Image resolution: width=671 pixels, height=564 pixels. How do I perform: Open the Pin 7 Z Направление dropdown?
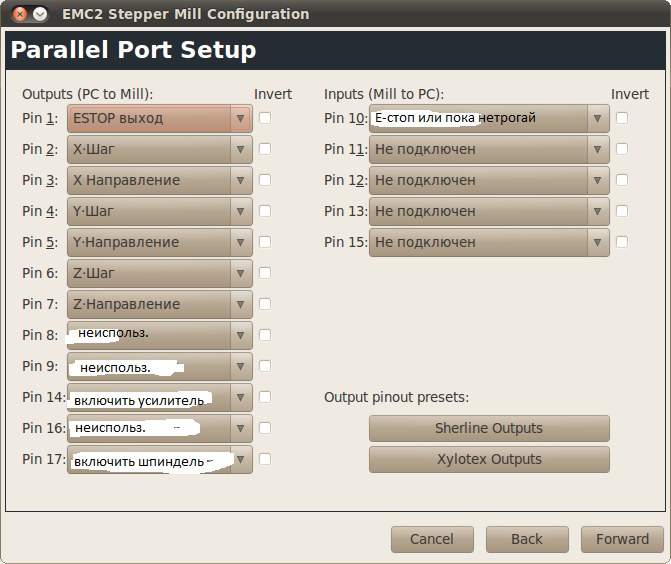click(160, 304)
